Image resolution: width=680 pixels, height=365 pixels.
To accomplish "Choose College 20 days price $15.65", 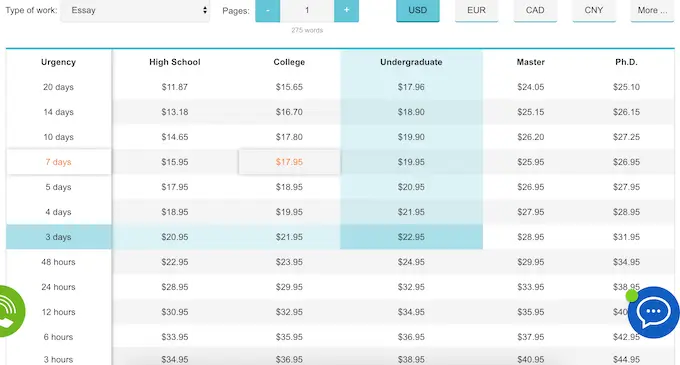I will [289, 87].
